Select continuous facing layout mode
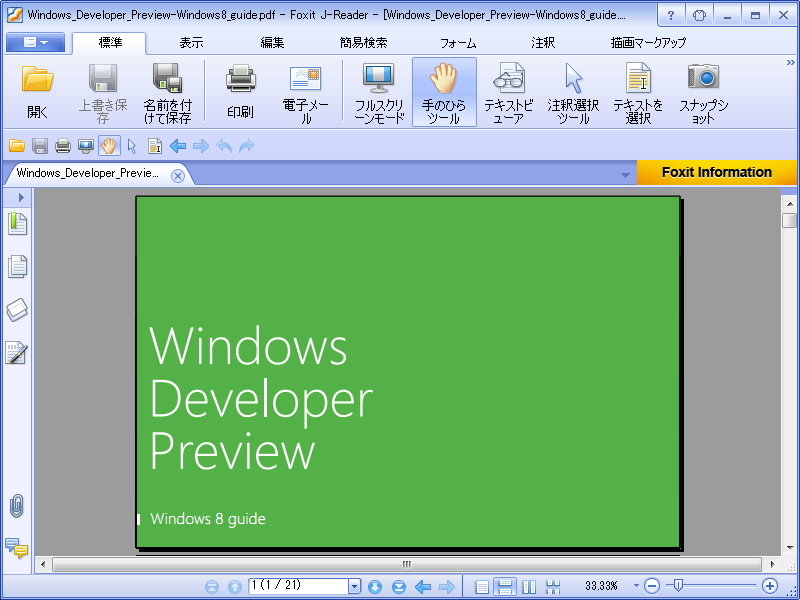Viewport: 800px width, 600px height. [x=553, y=587]
